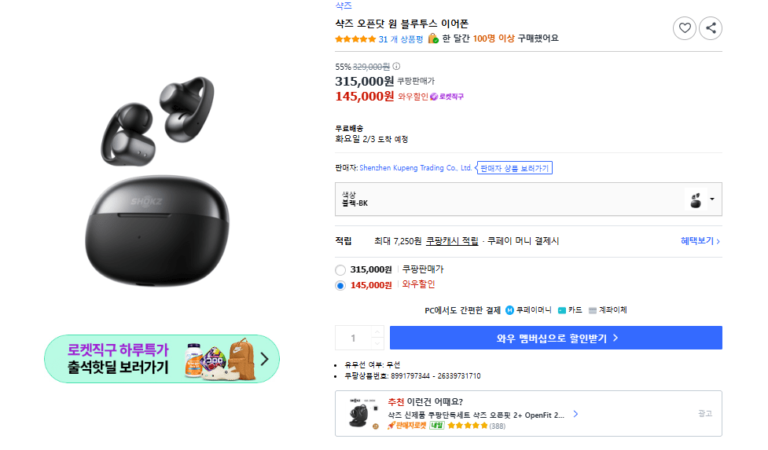Click the 샥즈 brand link
Viewport: 768px width, 450px height.
tap(343, 5)
